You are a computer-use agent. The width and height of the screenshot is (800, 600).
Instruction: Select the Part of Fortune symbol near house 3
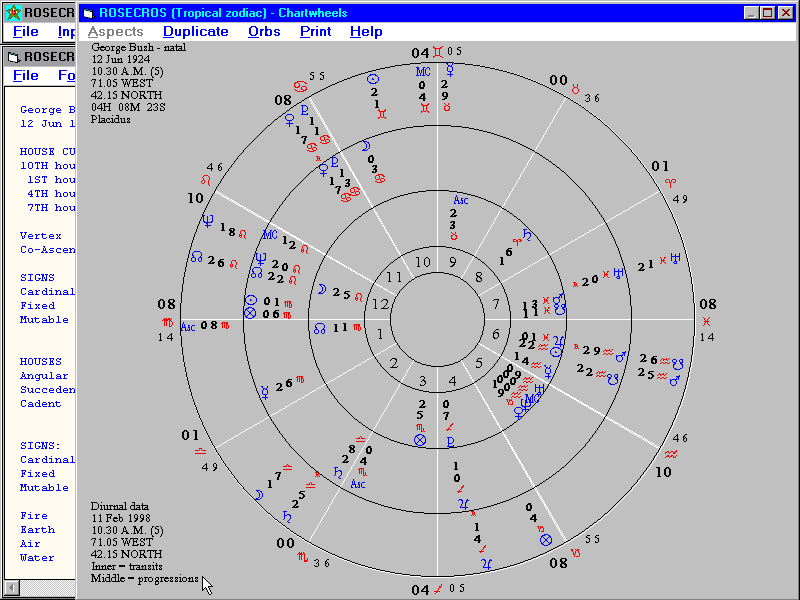click(420, 439)
